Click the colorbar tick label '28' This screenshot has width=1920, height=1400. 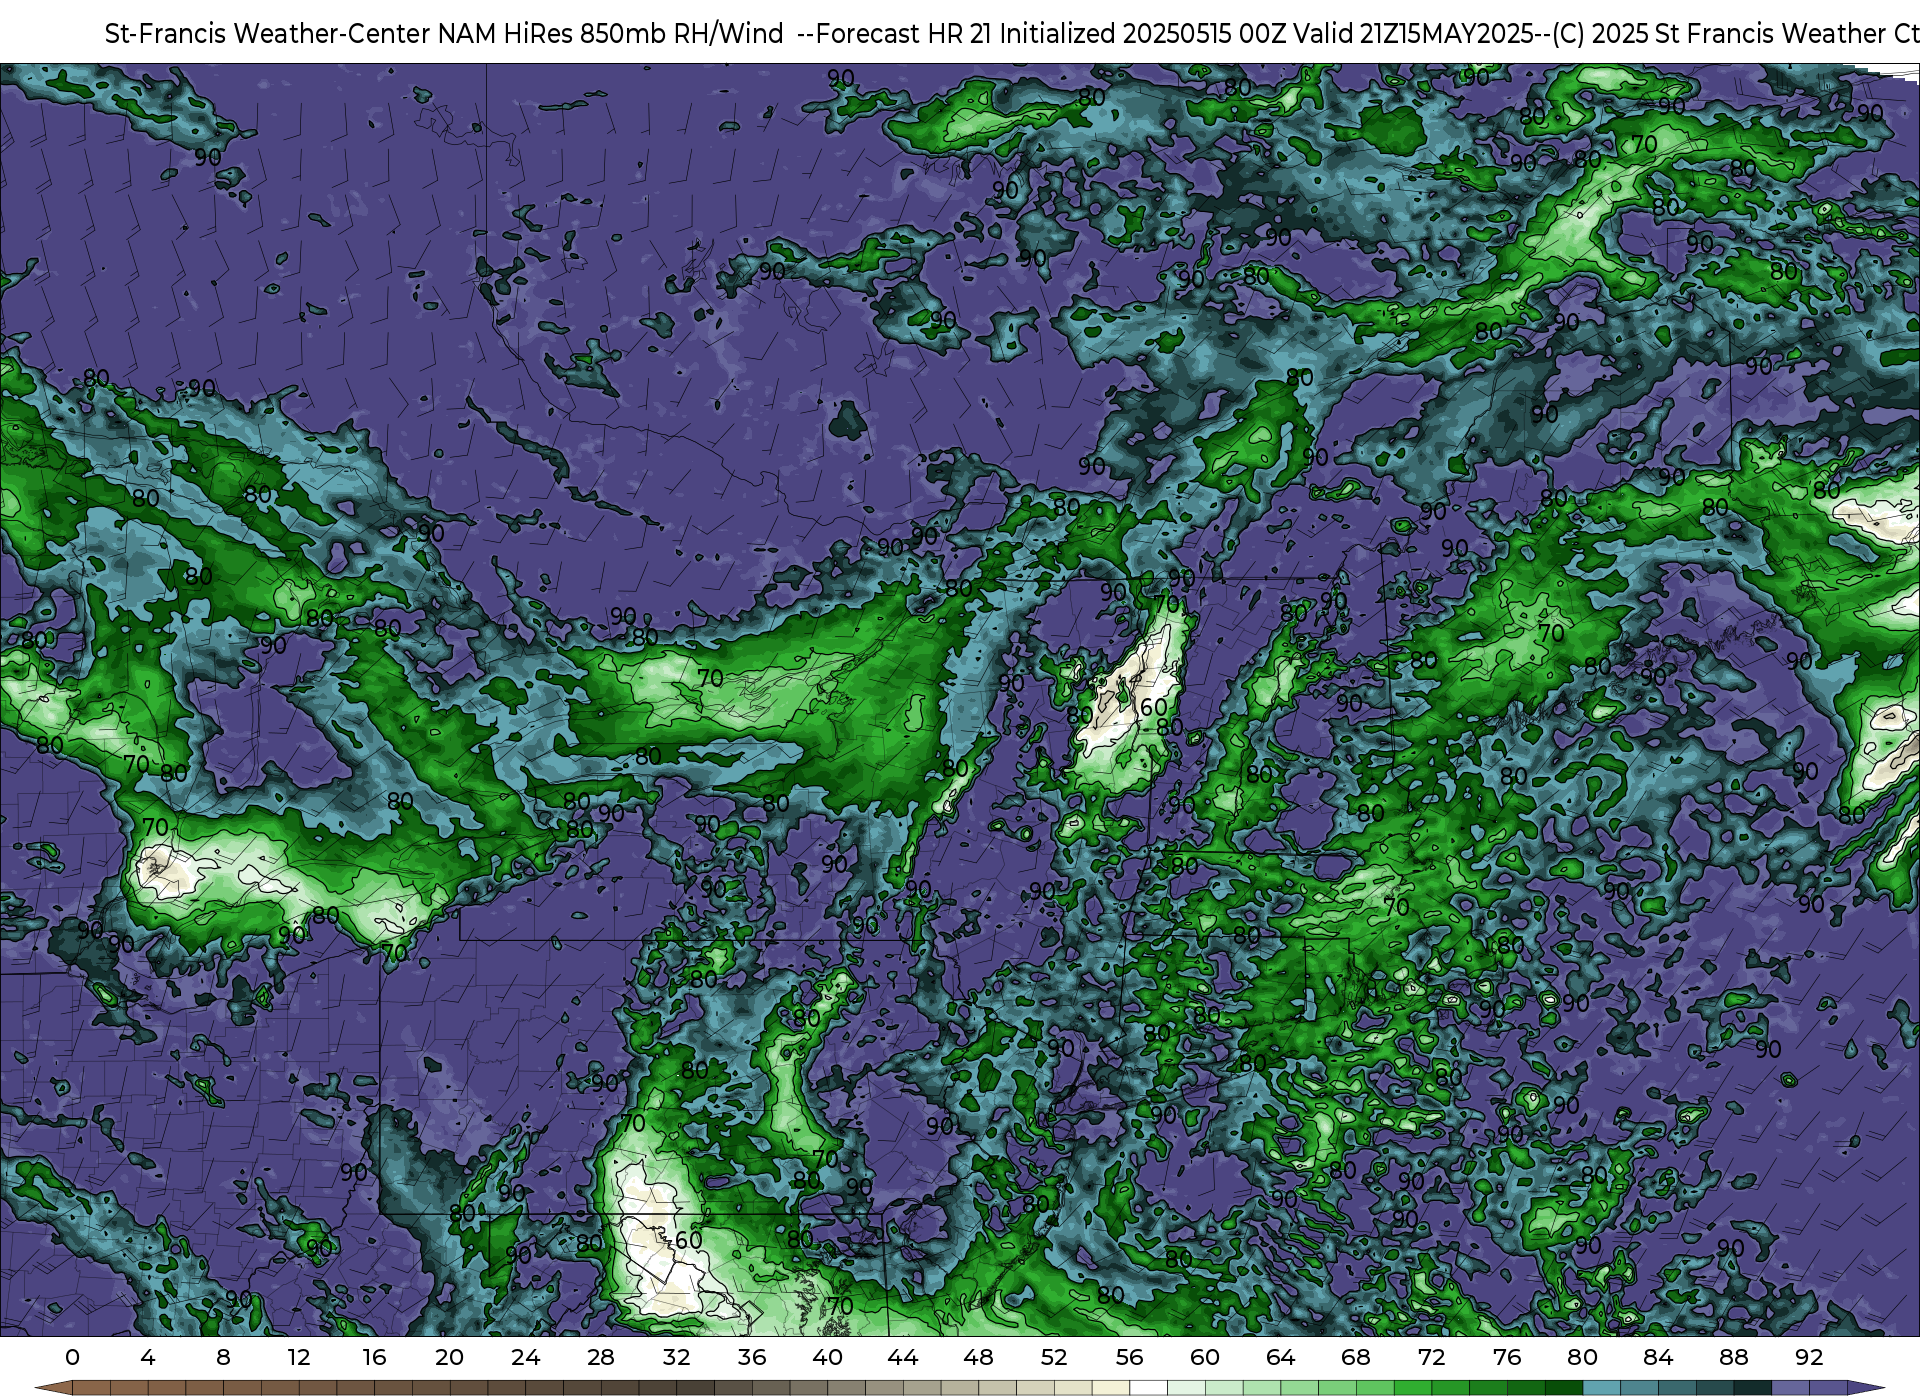point(601,1358)
